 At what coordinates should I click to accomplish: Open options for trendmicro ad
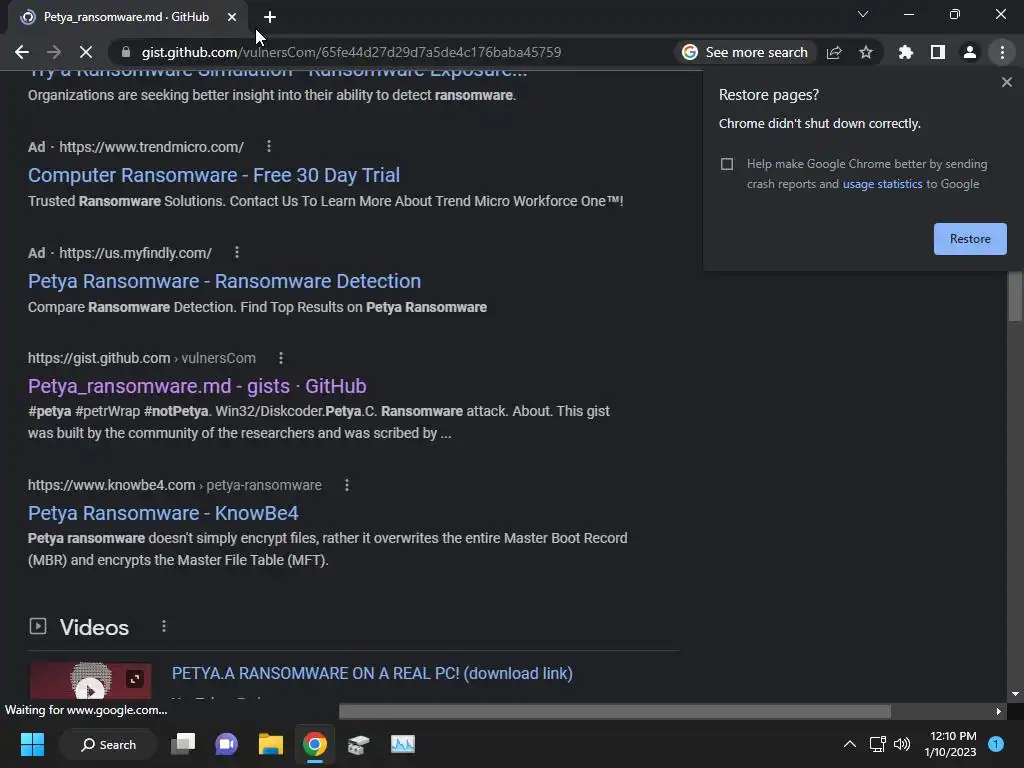click(269, 146)
